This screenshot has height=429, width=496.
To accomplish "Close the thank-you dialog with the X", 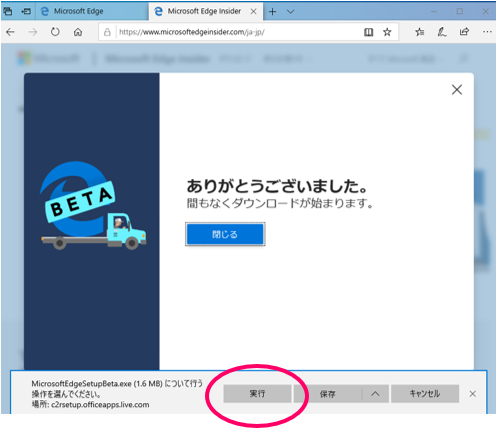I will tap(457, 89).
